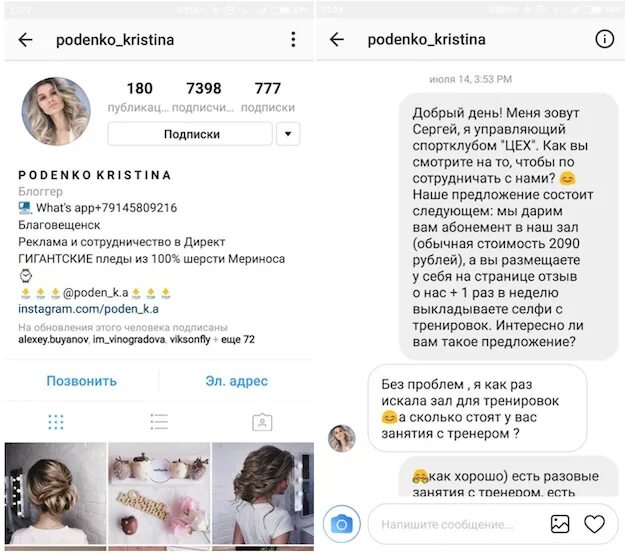Screen dimensions: 625x554
Task: Send a heart reaction in the chat
Action: [594, 524]
